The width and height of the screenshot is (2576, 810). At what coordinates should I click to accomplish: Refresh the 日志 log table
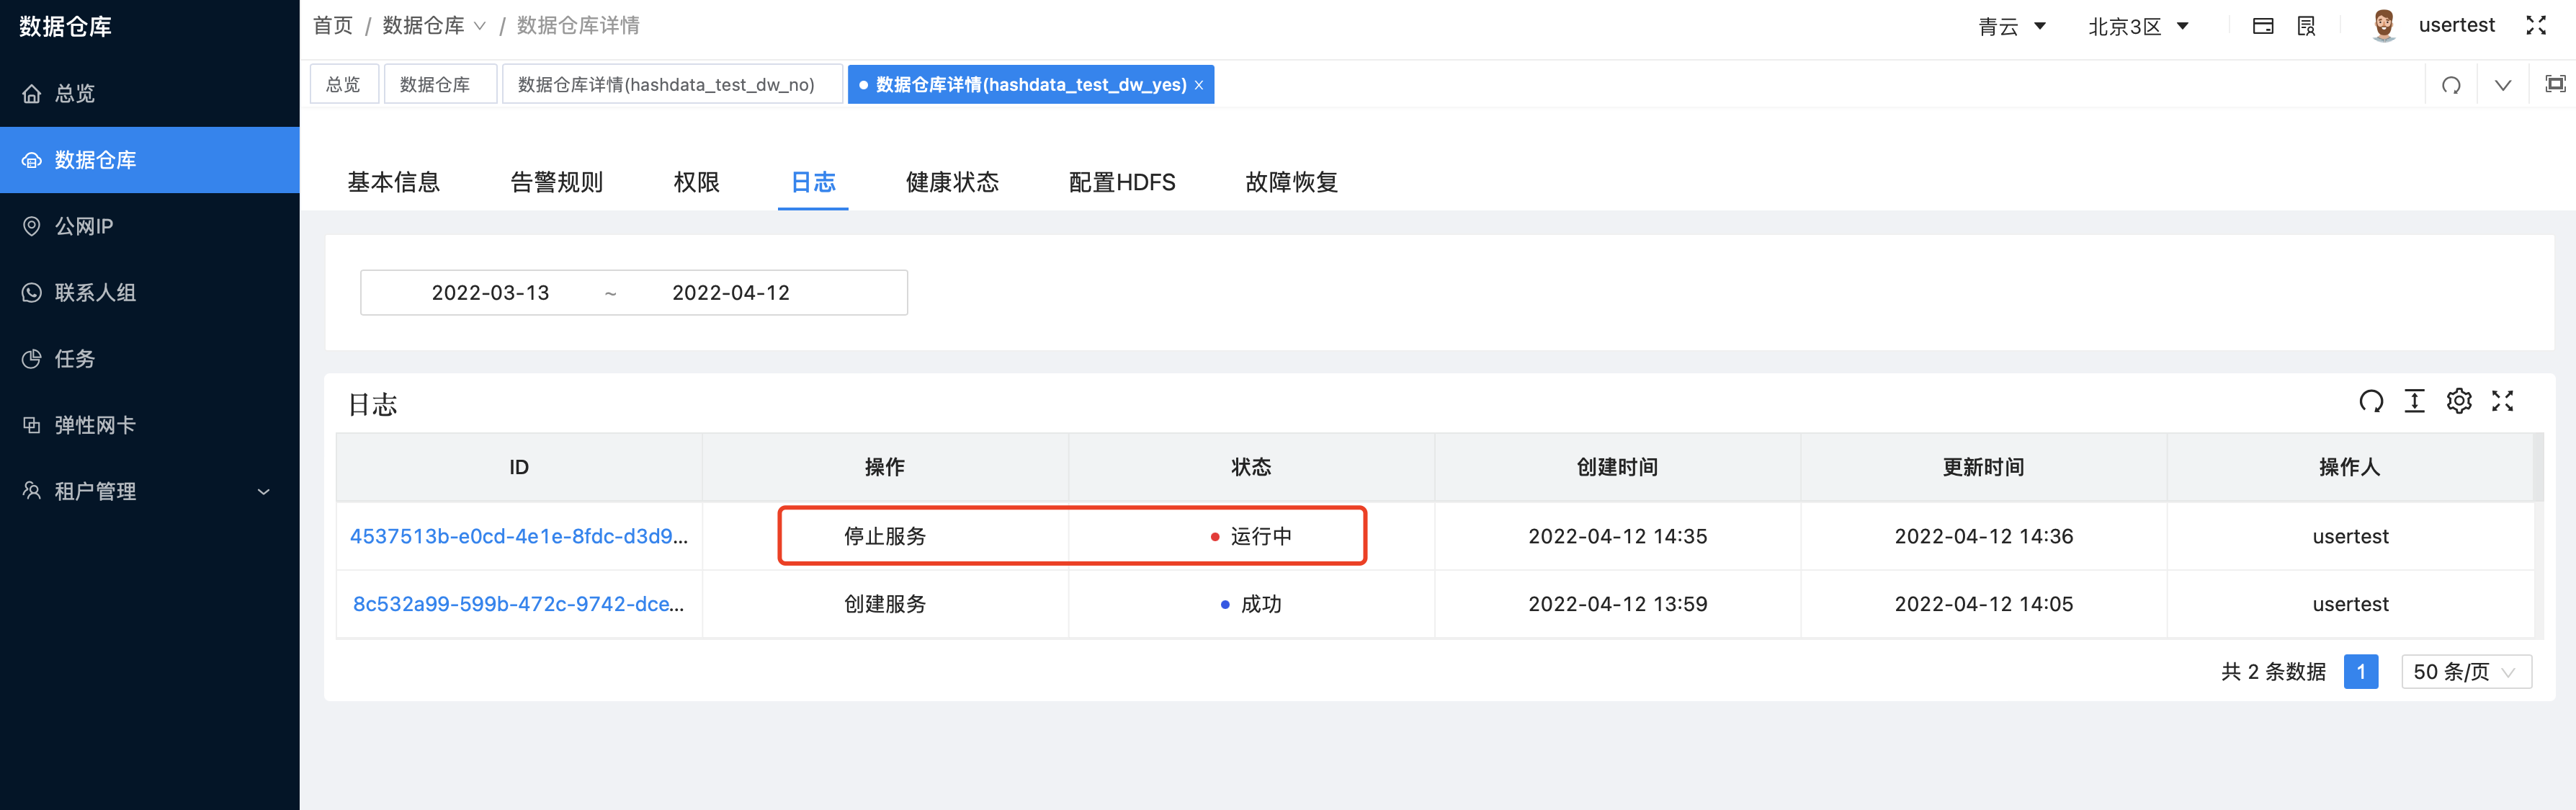tap(2369, 401)
